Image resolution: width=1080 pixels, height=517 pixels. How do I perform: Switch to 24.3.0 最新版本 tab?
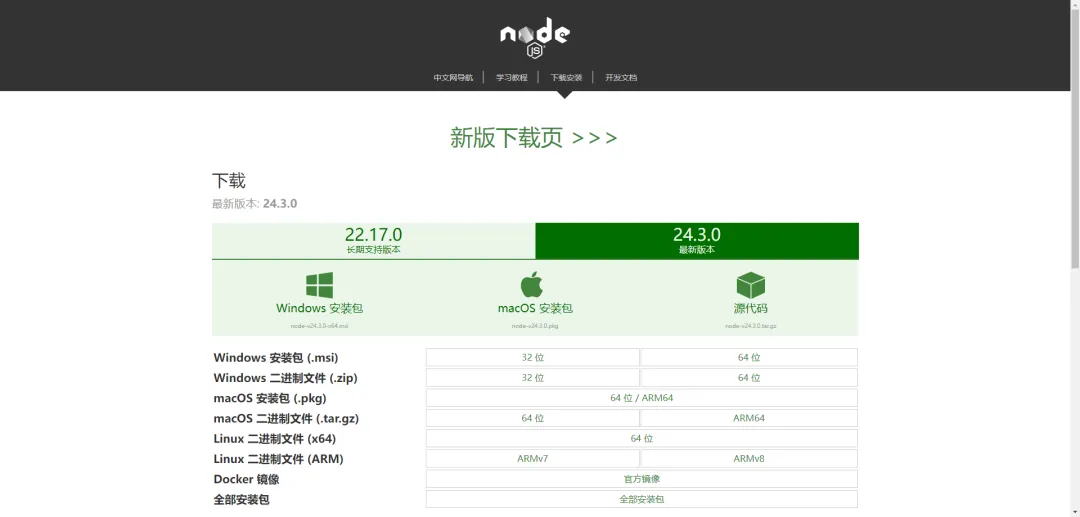tap(697, 241)
